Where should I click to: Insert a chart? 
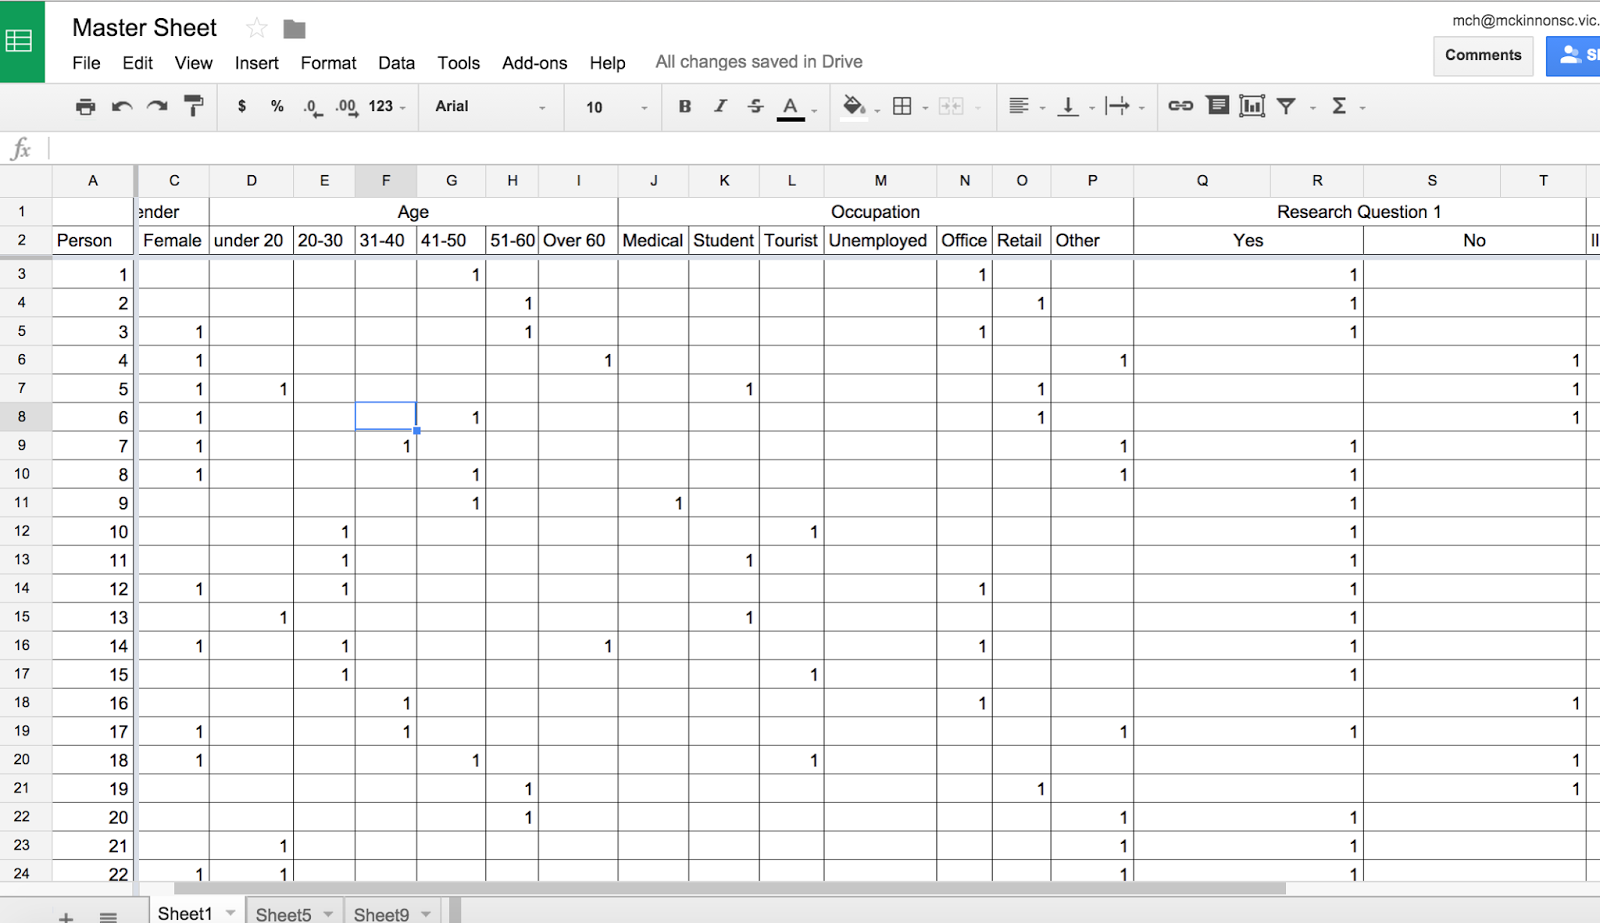tap(1251, 106)
